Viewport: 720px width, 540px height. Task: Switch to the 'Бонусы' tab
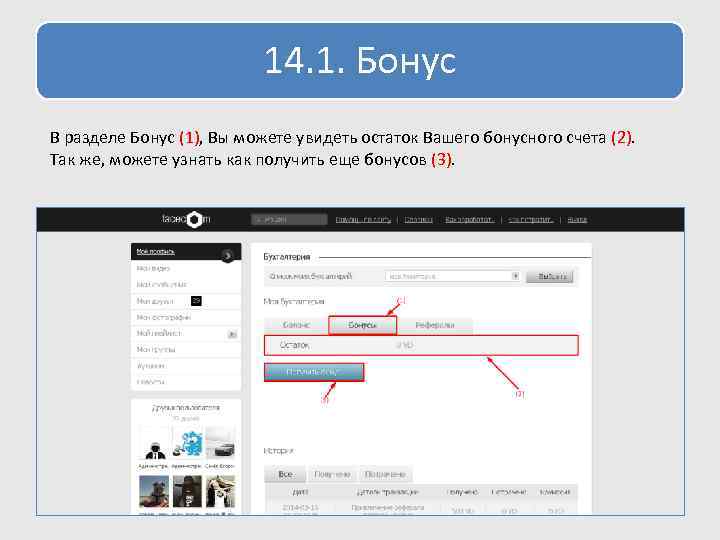pyautogui.click(x=362, y=325)
